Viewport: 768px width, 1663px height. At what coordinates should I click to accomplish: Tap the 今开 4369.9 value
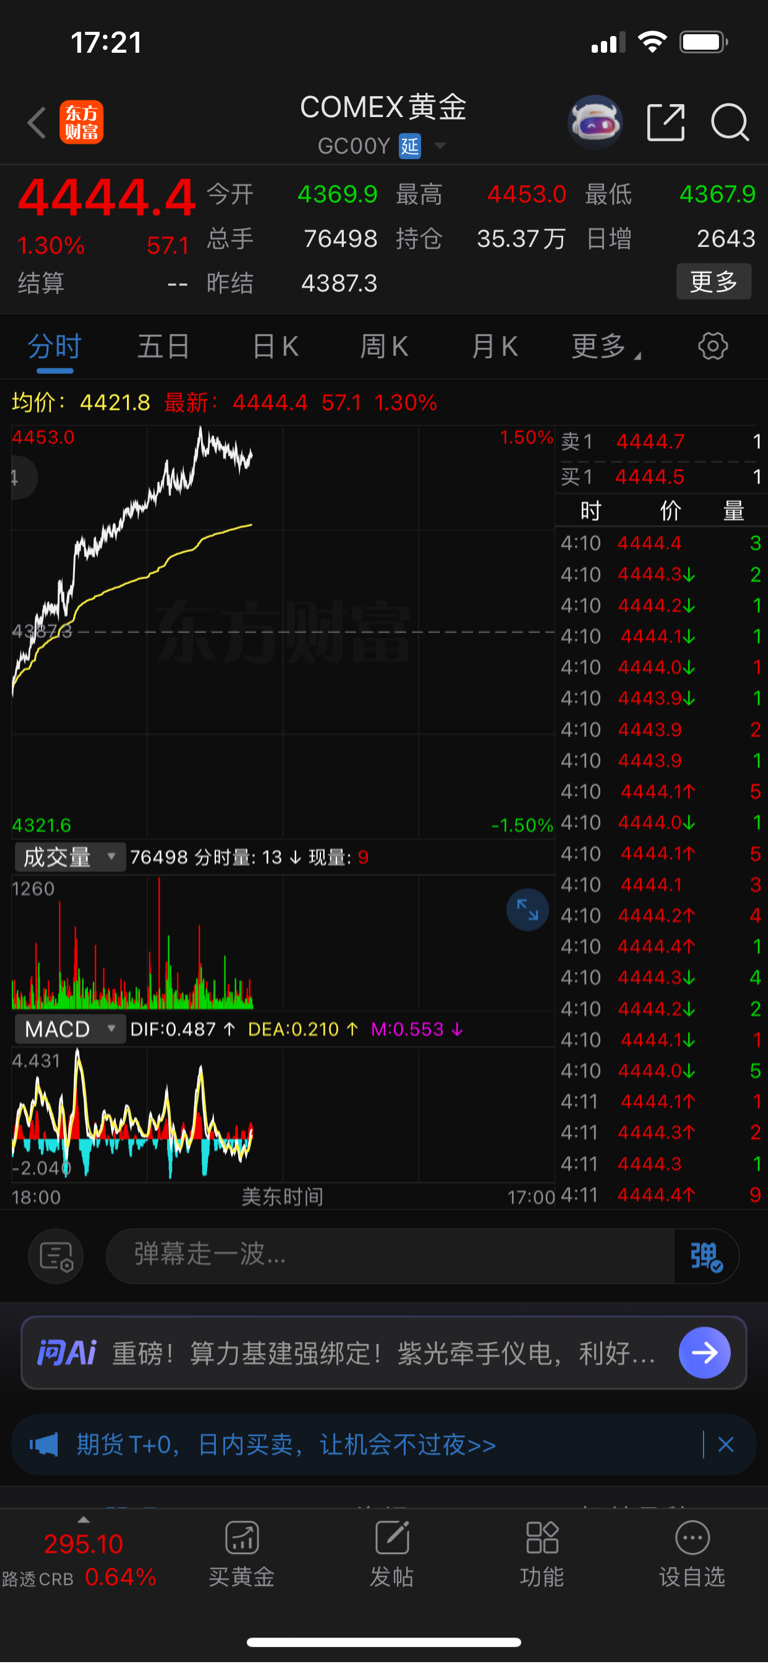(337, 194)
